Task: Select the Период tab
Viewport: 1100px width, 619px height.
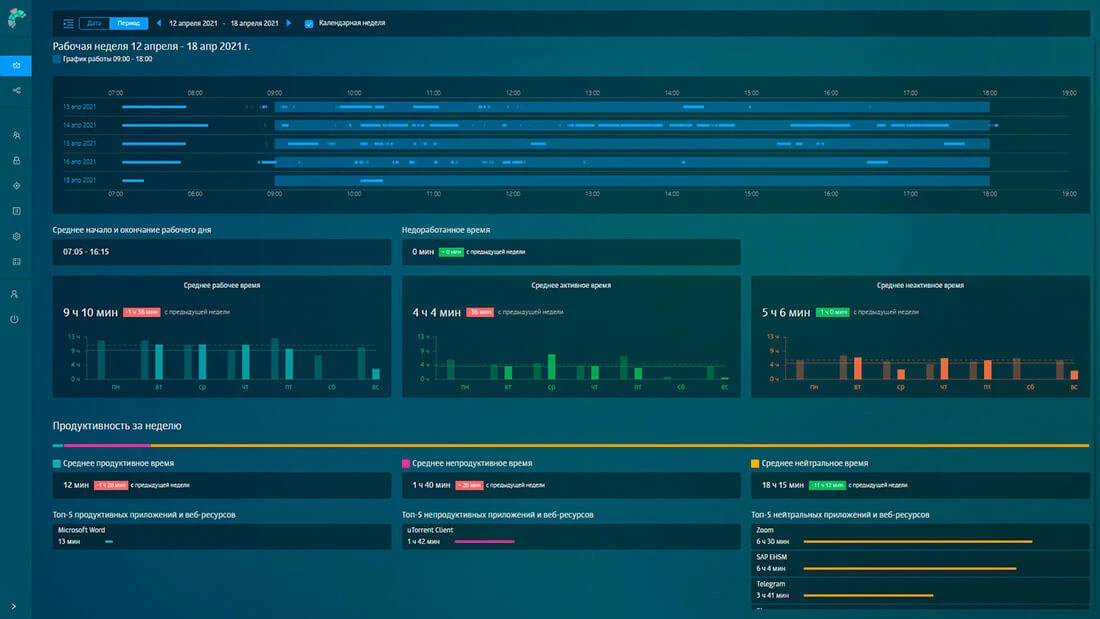Action: click(128, 23)
